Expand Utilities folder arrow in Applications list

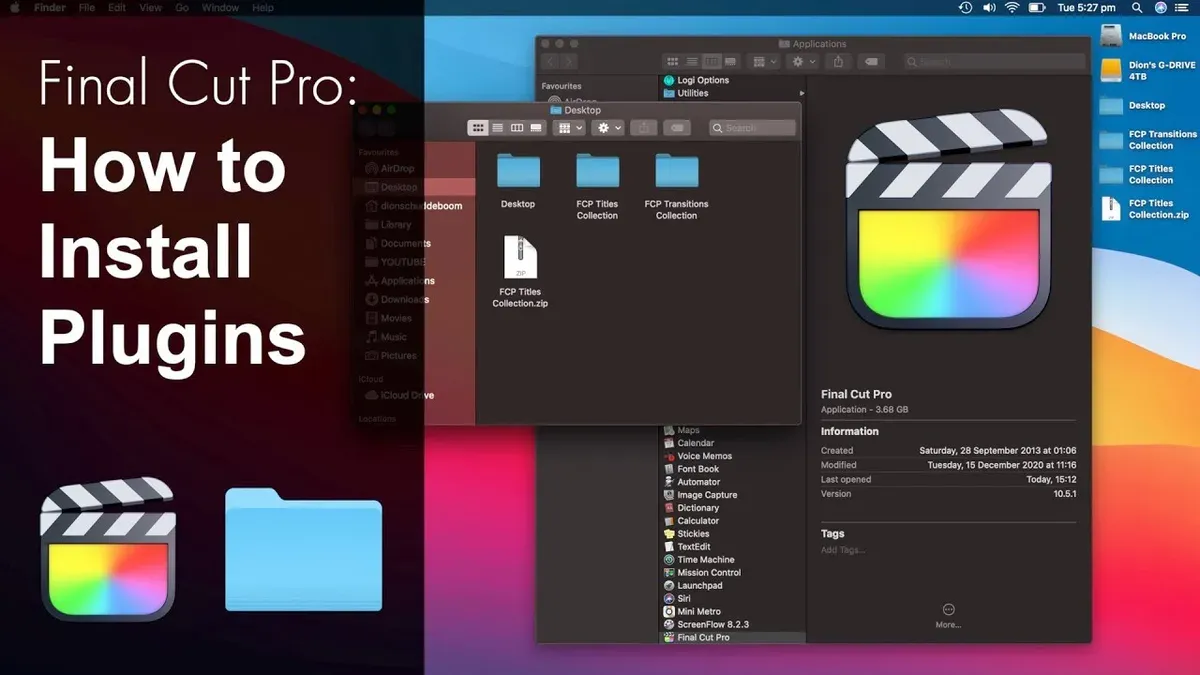click(803, 93)
